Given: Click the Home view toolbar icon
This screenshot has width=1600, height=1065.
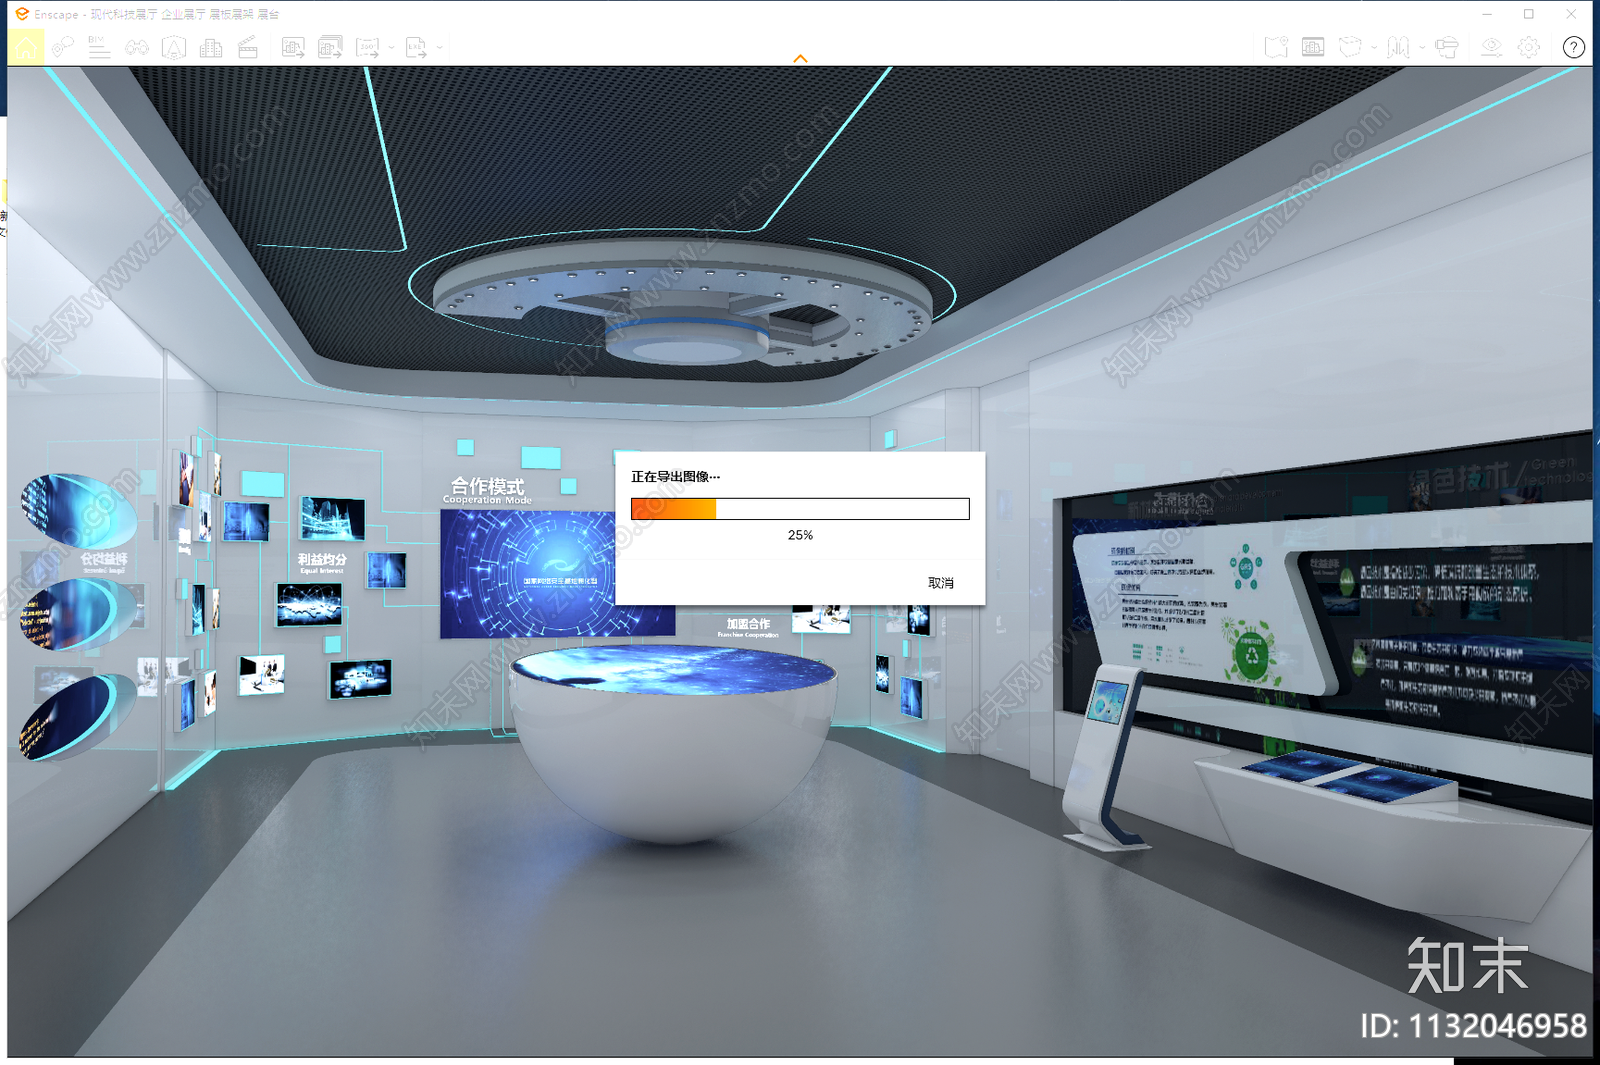Looking at the screenshot, I should (x=25, y=47).
